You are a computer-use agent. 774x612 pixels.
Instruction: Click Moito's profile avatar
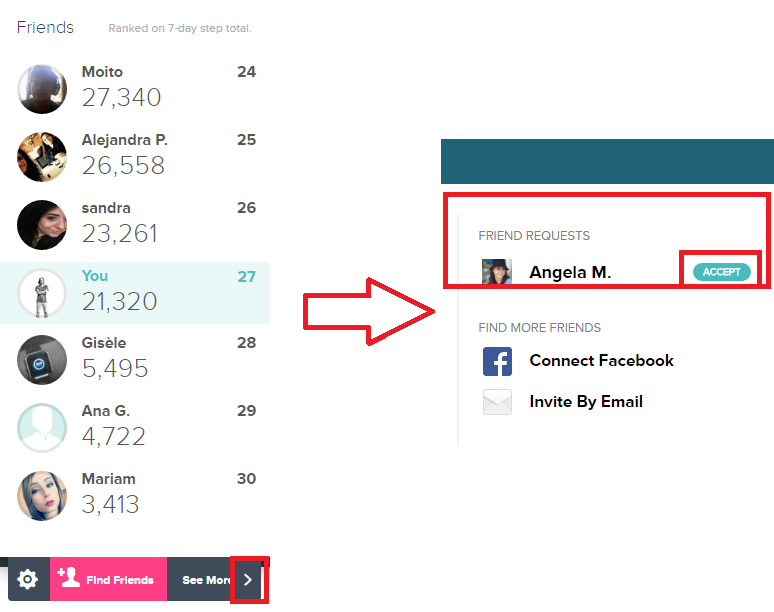click(42, 89)
